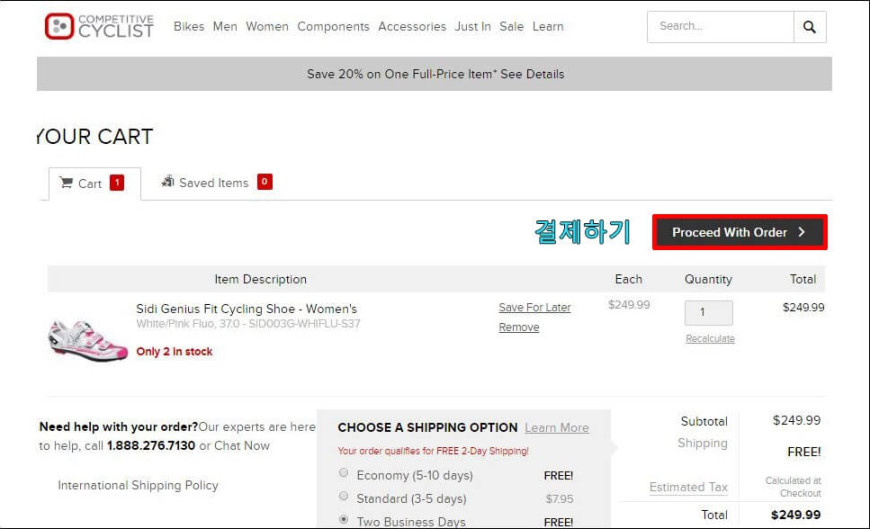Open the Components menu
This screenshot has height=529, width=870.
pyautogui.click(x=333, y=26)
